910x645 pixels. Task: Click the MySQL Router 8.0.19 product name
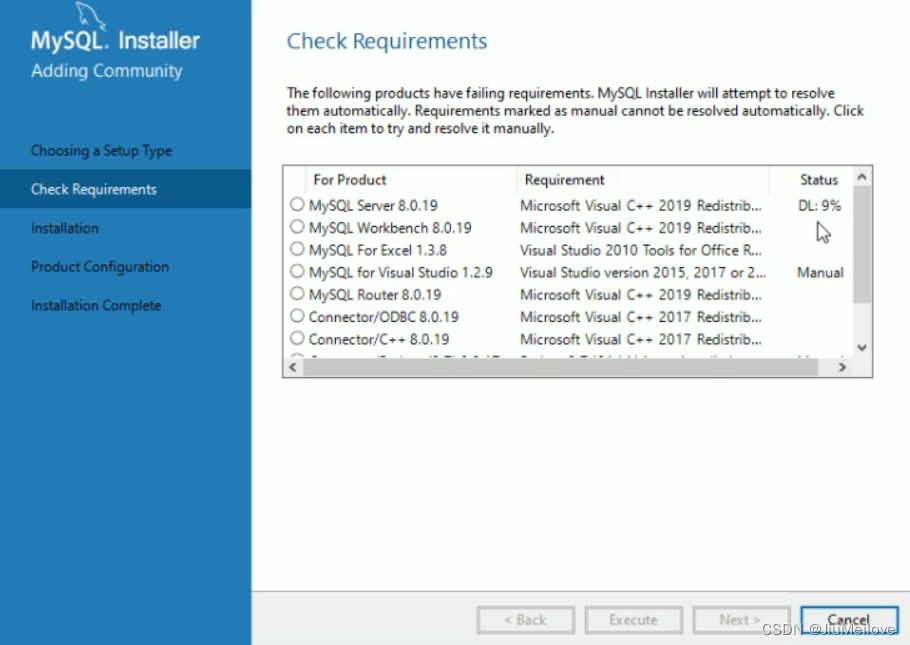pos(375,295)
